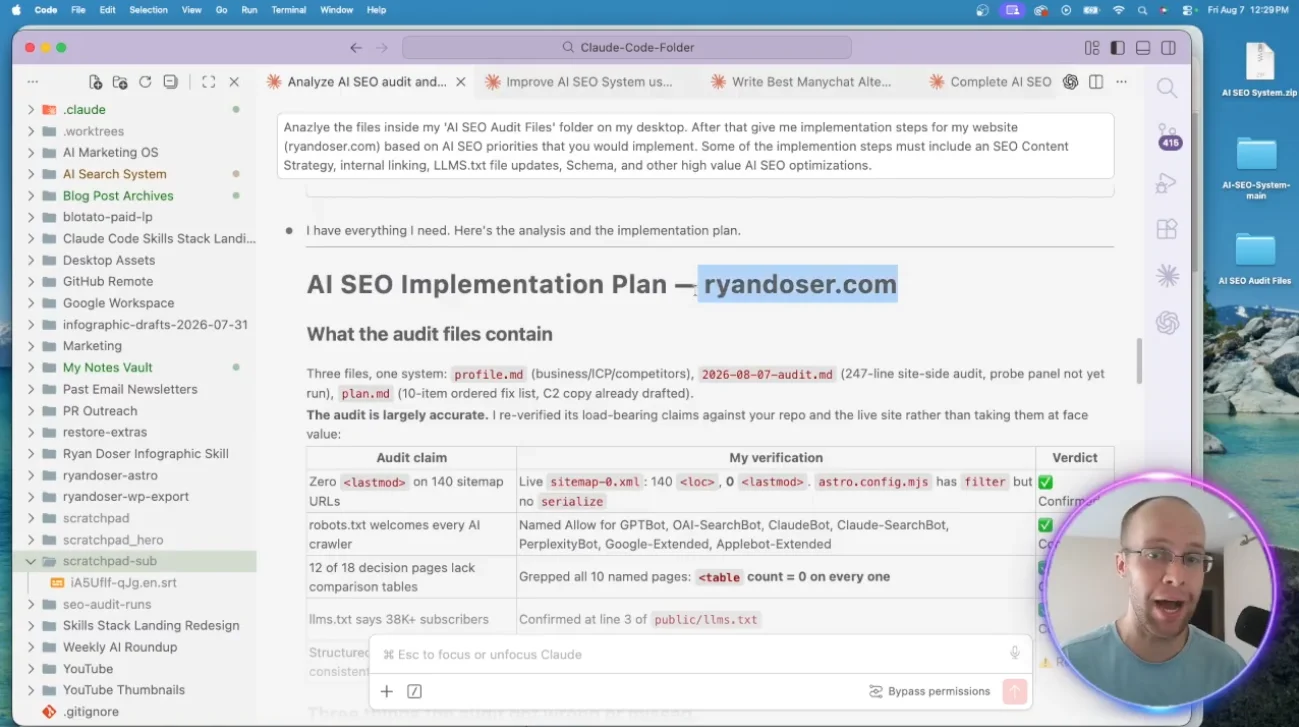Switch to Write Best Manychat Alte... tab
This screenshot has width=1299, height=727.
click(799, 82)
